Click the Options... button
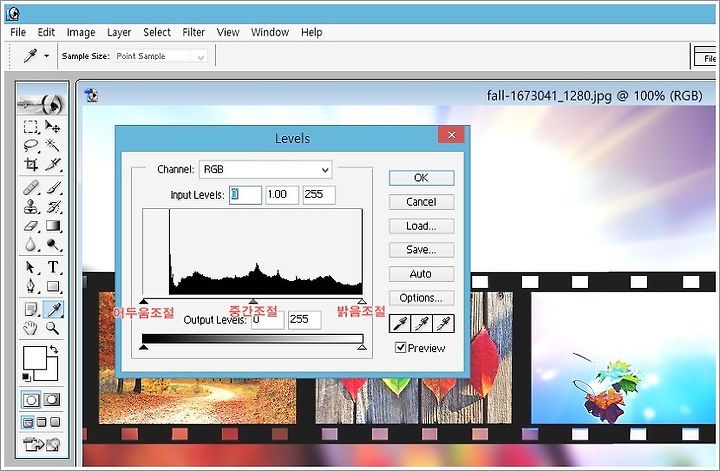This screenshot has height=471, width=720. click(422, 297)
